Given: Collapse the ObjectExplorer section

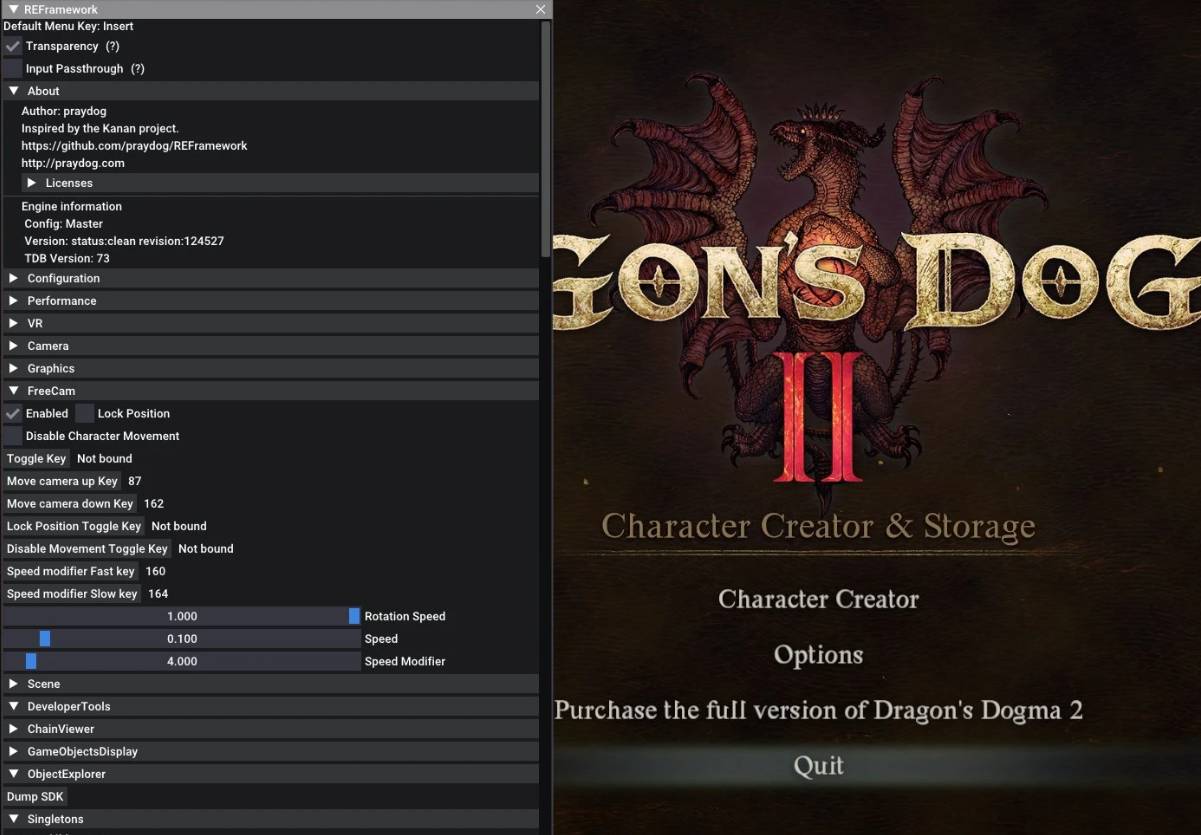Looking at the screenshot, I should tap(271, 774).
